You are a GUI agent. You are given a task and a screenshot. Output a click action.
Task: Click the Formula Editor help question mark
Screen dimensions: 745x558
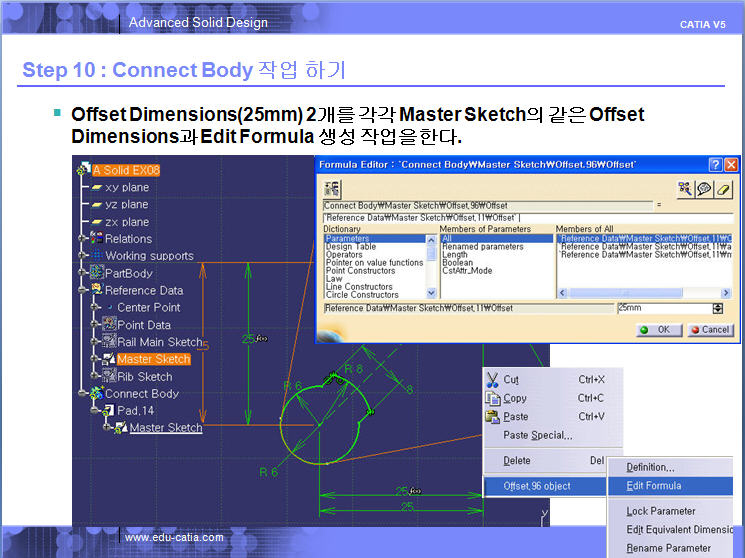coord(715,164)
